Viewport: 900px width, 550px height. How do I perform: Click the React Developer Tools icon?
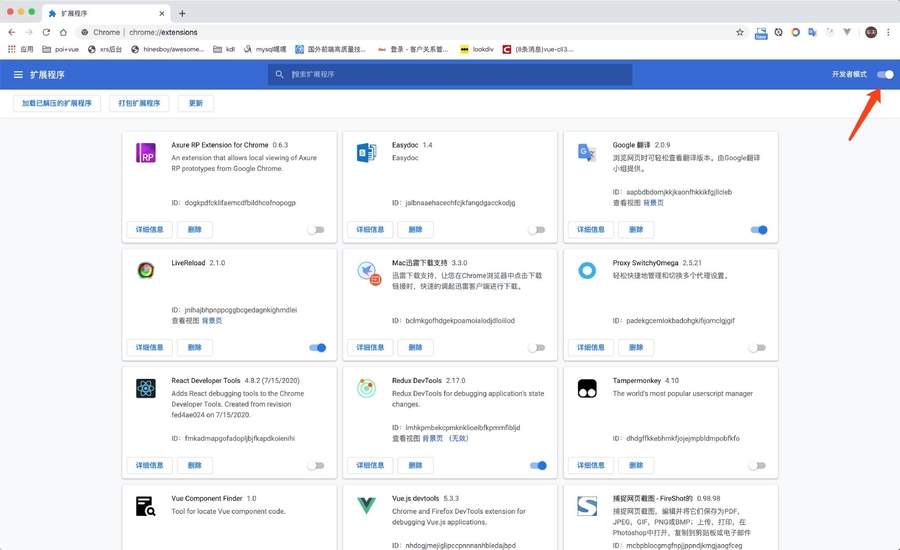coord(146,389)
